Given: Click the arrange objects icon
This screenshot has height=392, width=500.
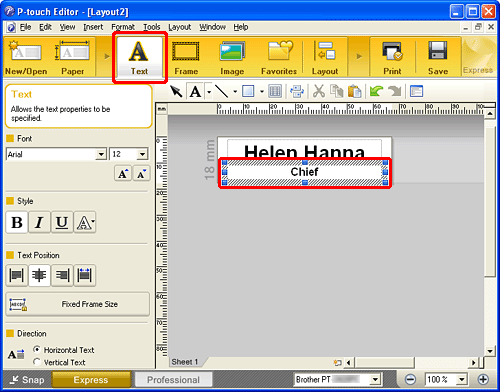Looking at the screenshot, I should pos(297,91).
